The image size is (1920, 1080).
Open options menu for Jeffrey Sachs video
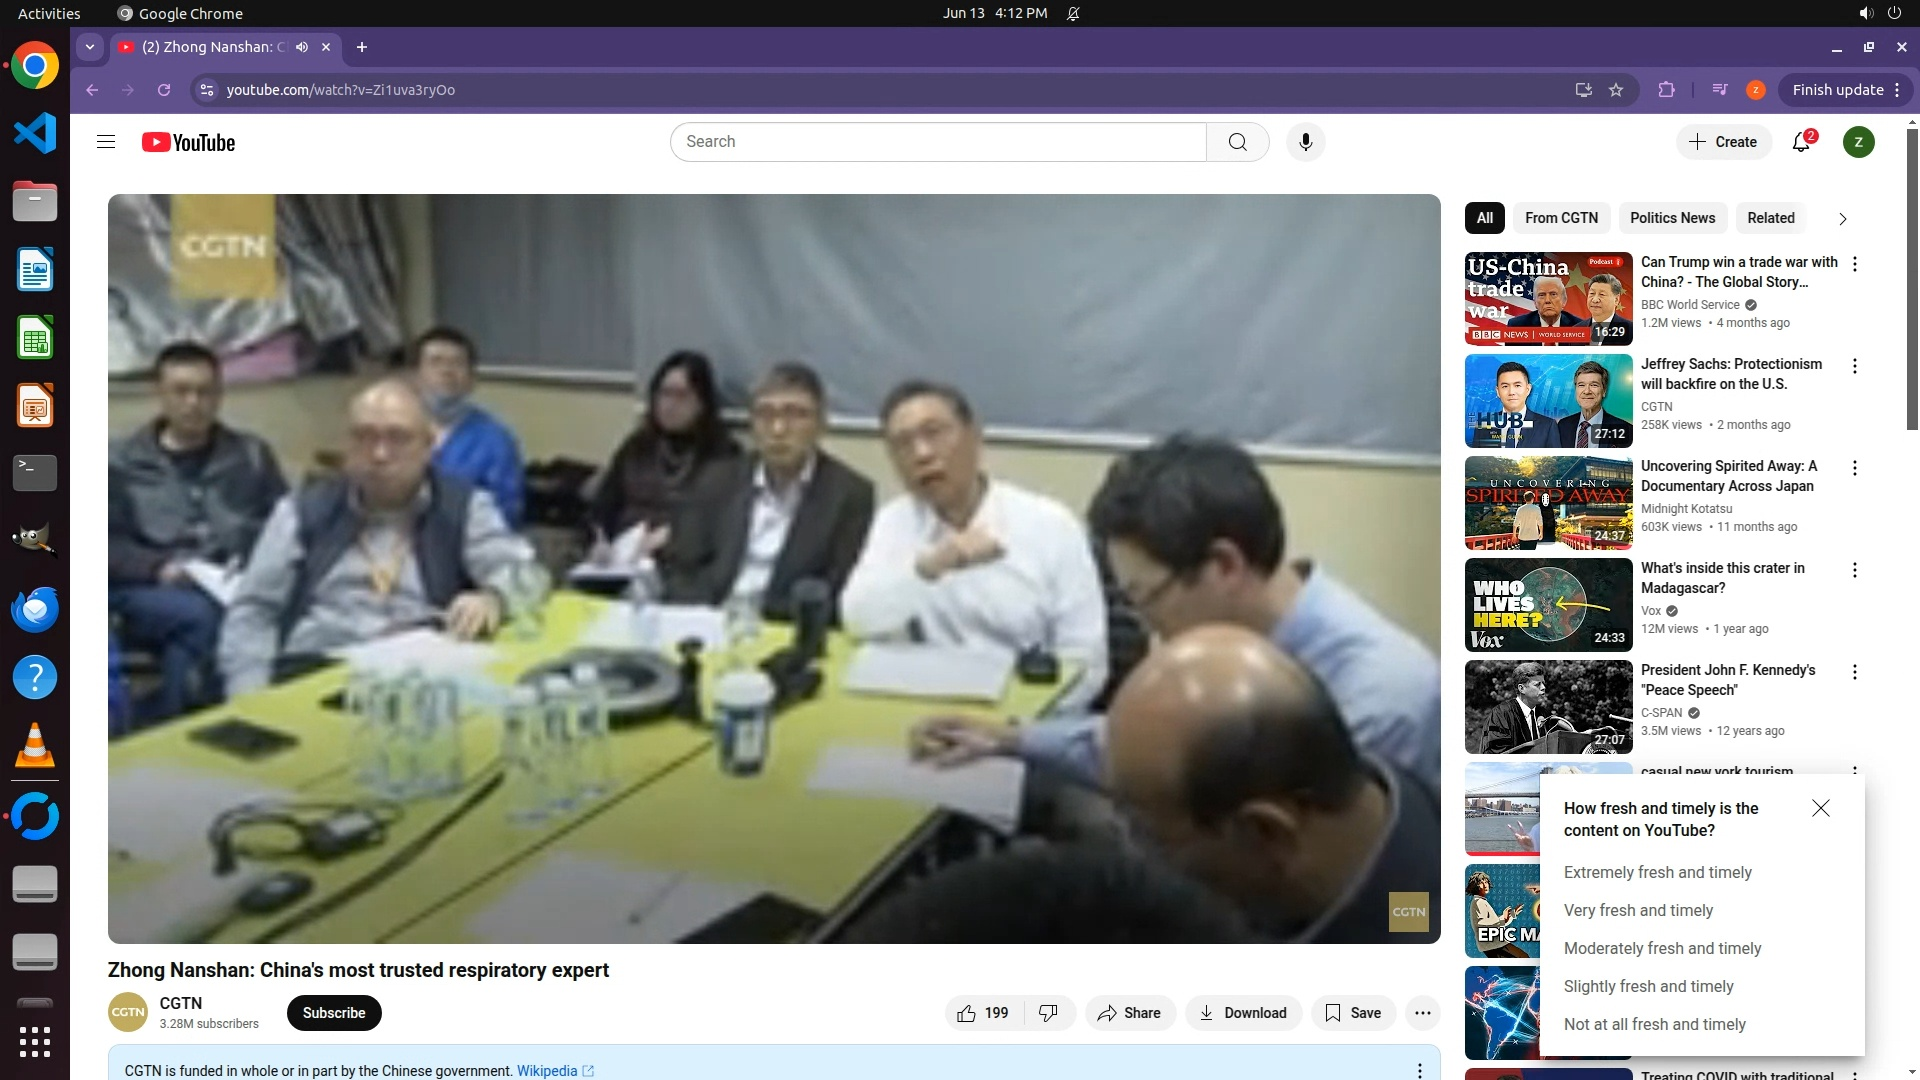click(x=1854, y=366)
